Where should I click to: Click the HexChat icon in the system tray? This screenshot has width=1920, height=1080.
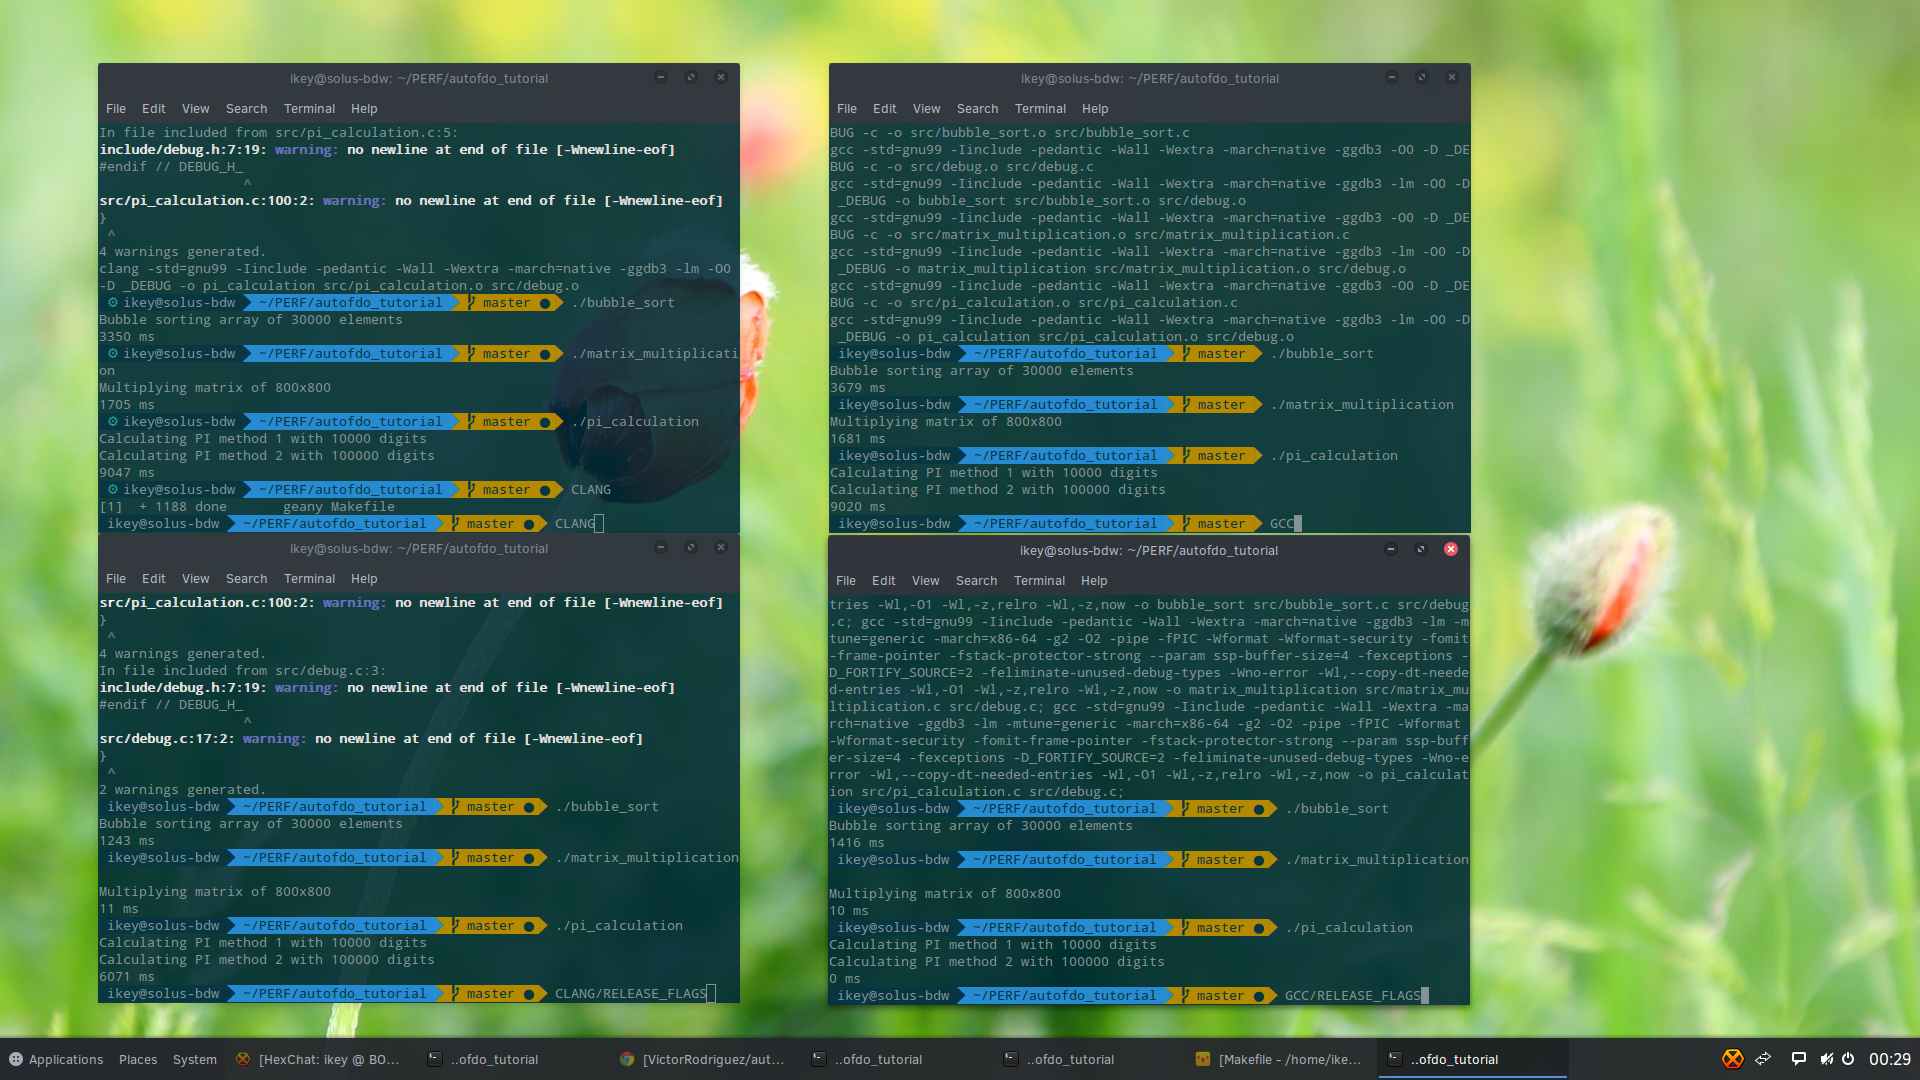(1732, 1059)
